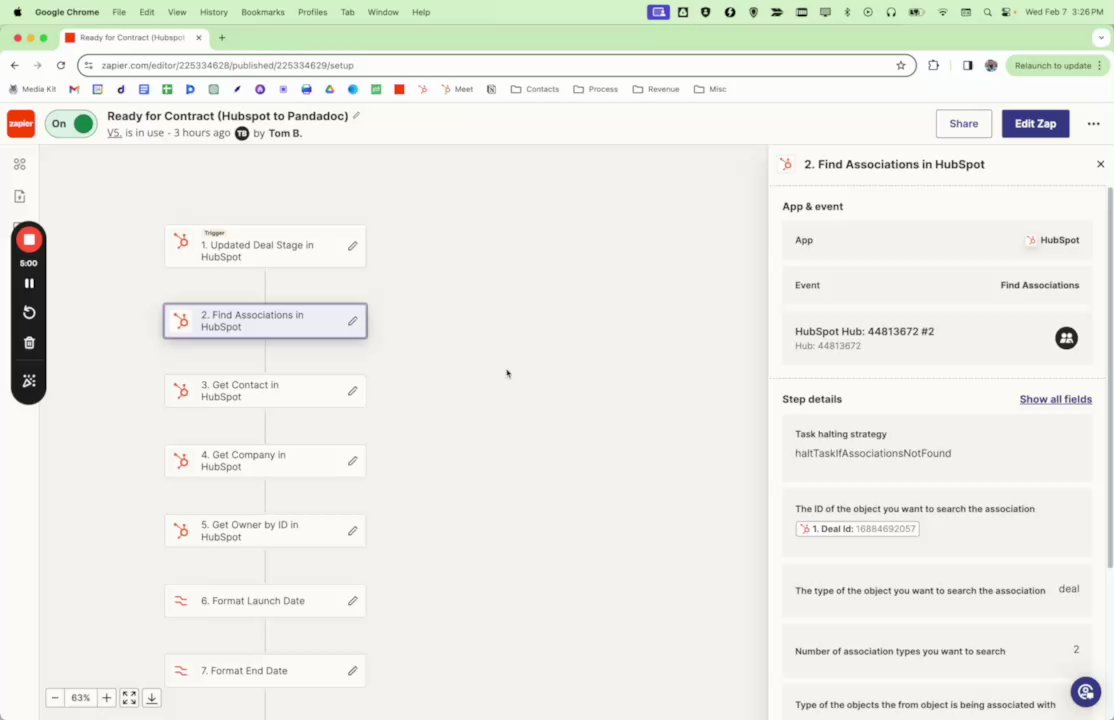Image resolution: width=1114 pixels, height=720 pixels.
Task: Reload the page in Chrome
Action: point(61,65)
